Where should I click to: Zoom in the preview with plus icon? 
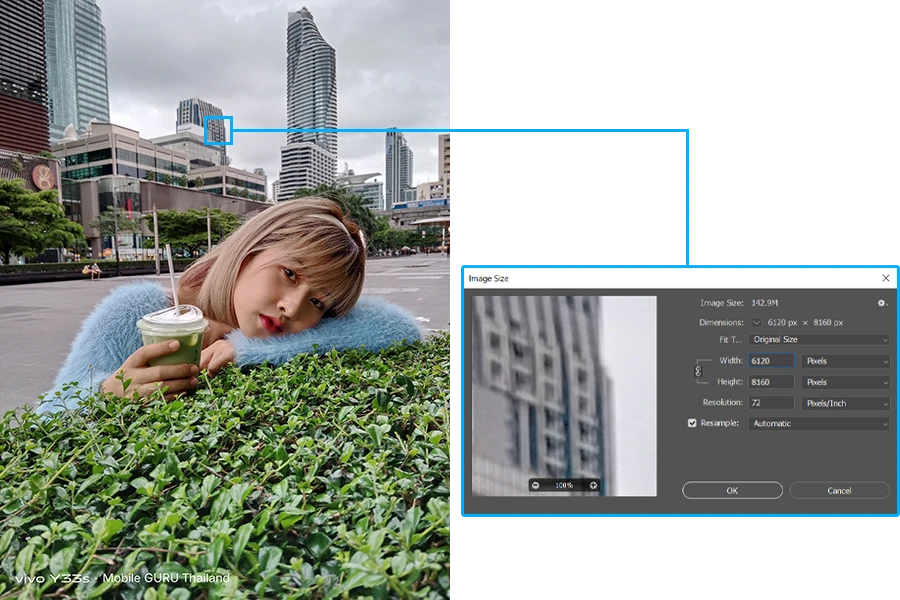coord(593,485)
